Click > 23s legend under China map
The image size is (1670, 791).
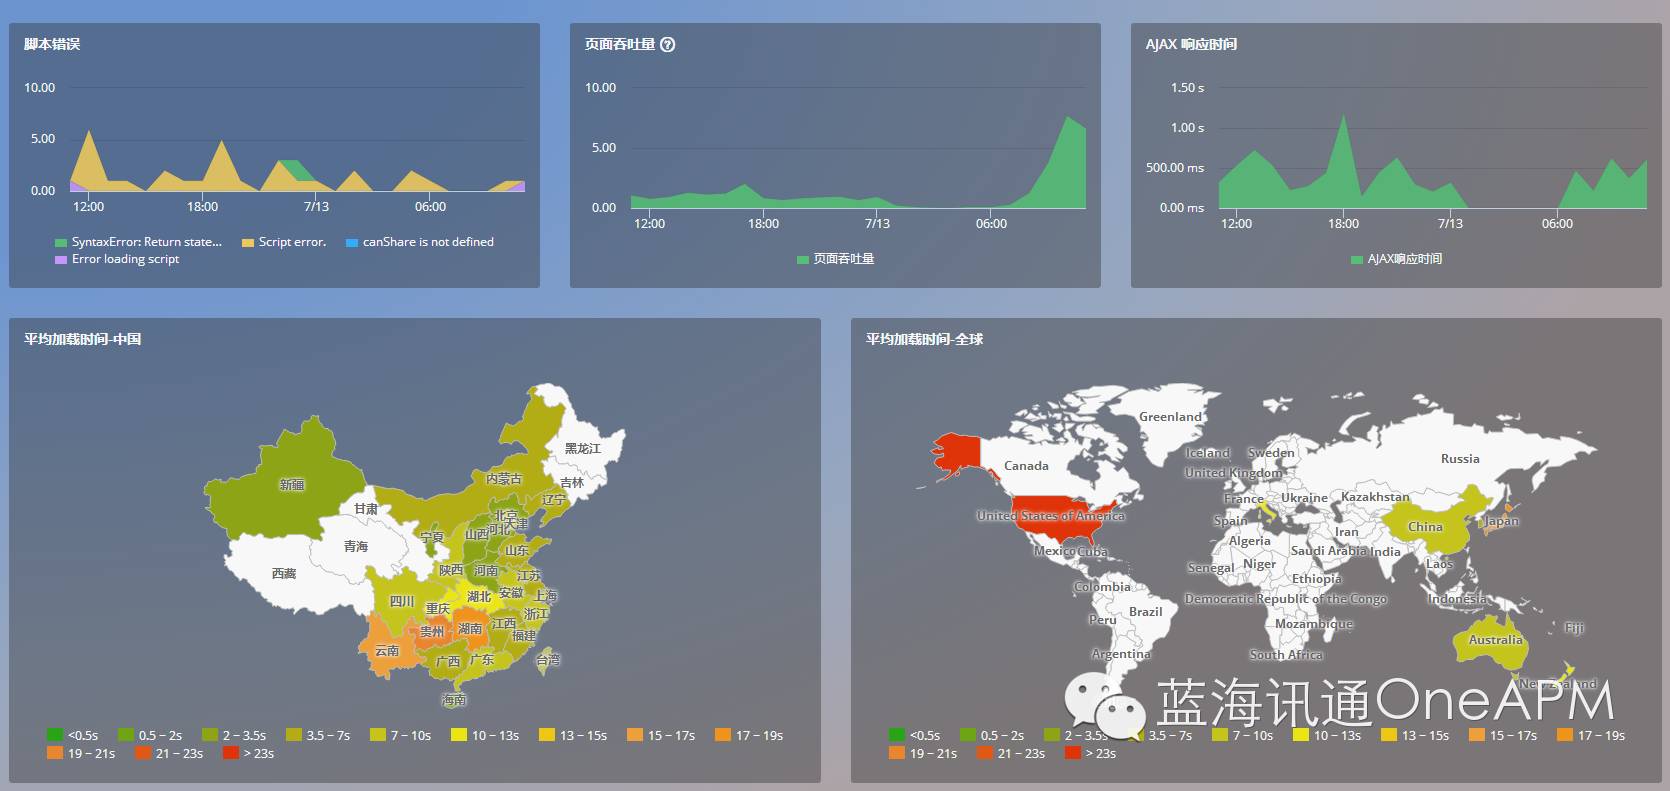[248, 753]
